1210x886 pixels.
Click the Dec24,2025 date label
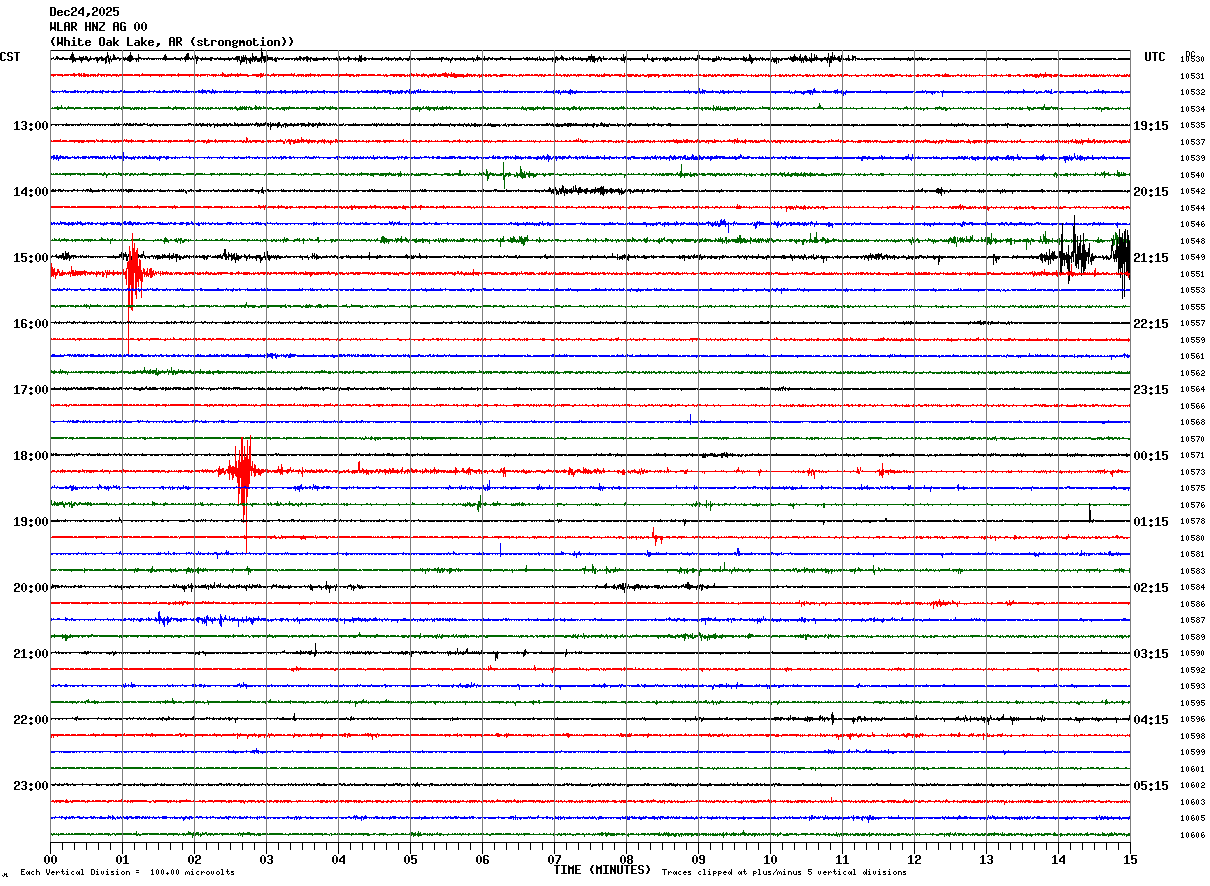pyautogui.click(x=84, y=12)
